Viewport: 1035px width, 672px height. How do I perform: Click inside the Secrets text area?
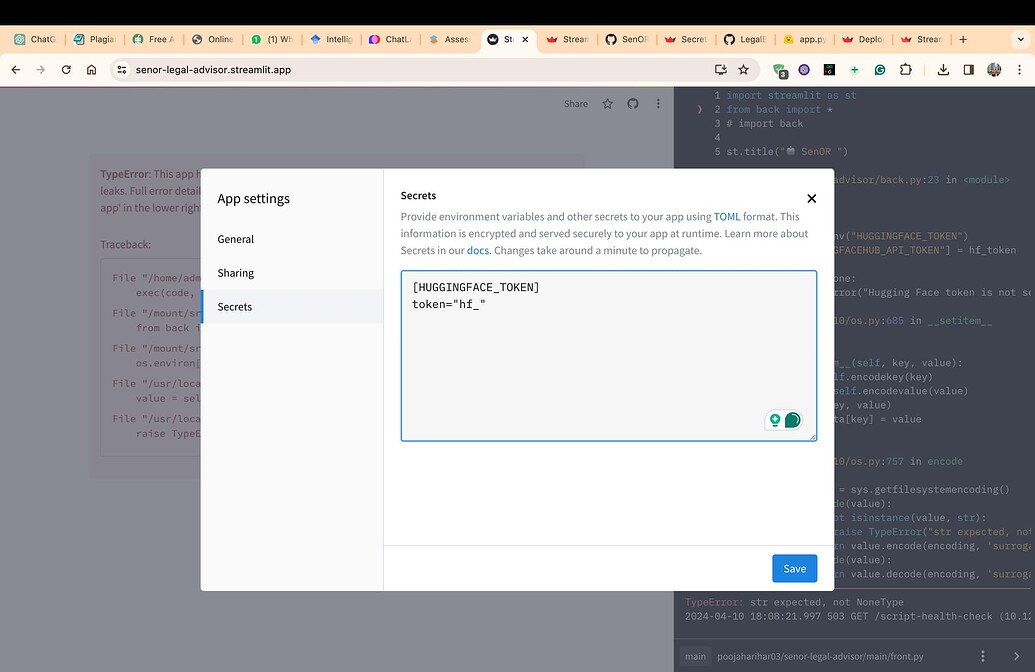click(600, 350)
